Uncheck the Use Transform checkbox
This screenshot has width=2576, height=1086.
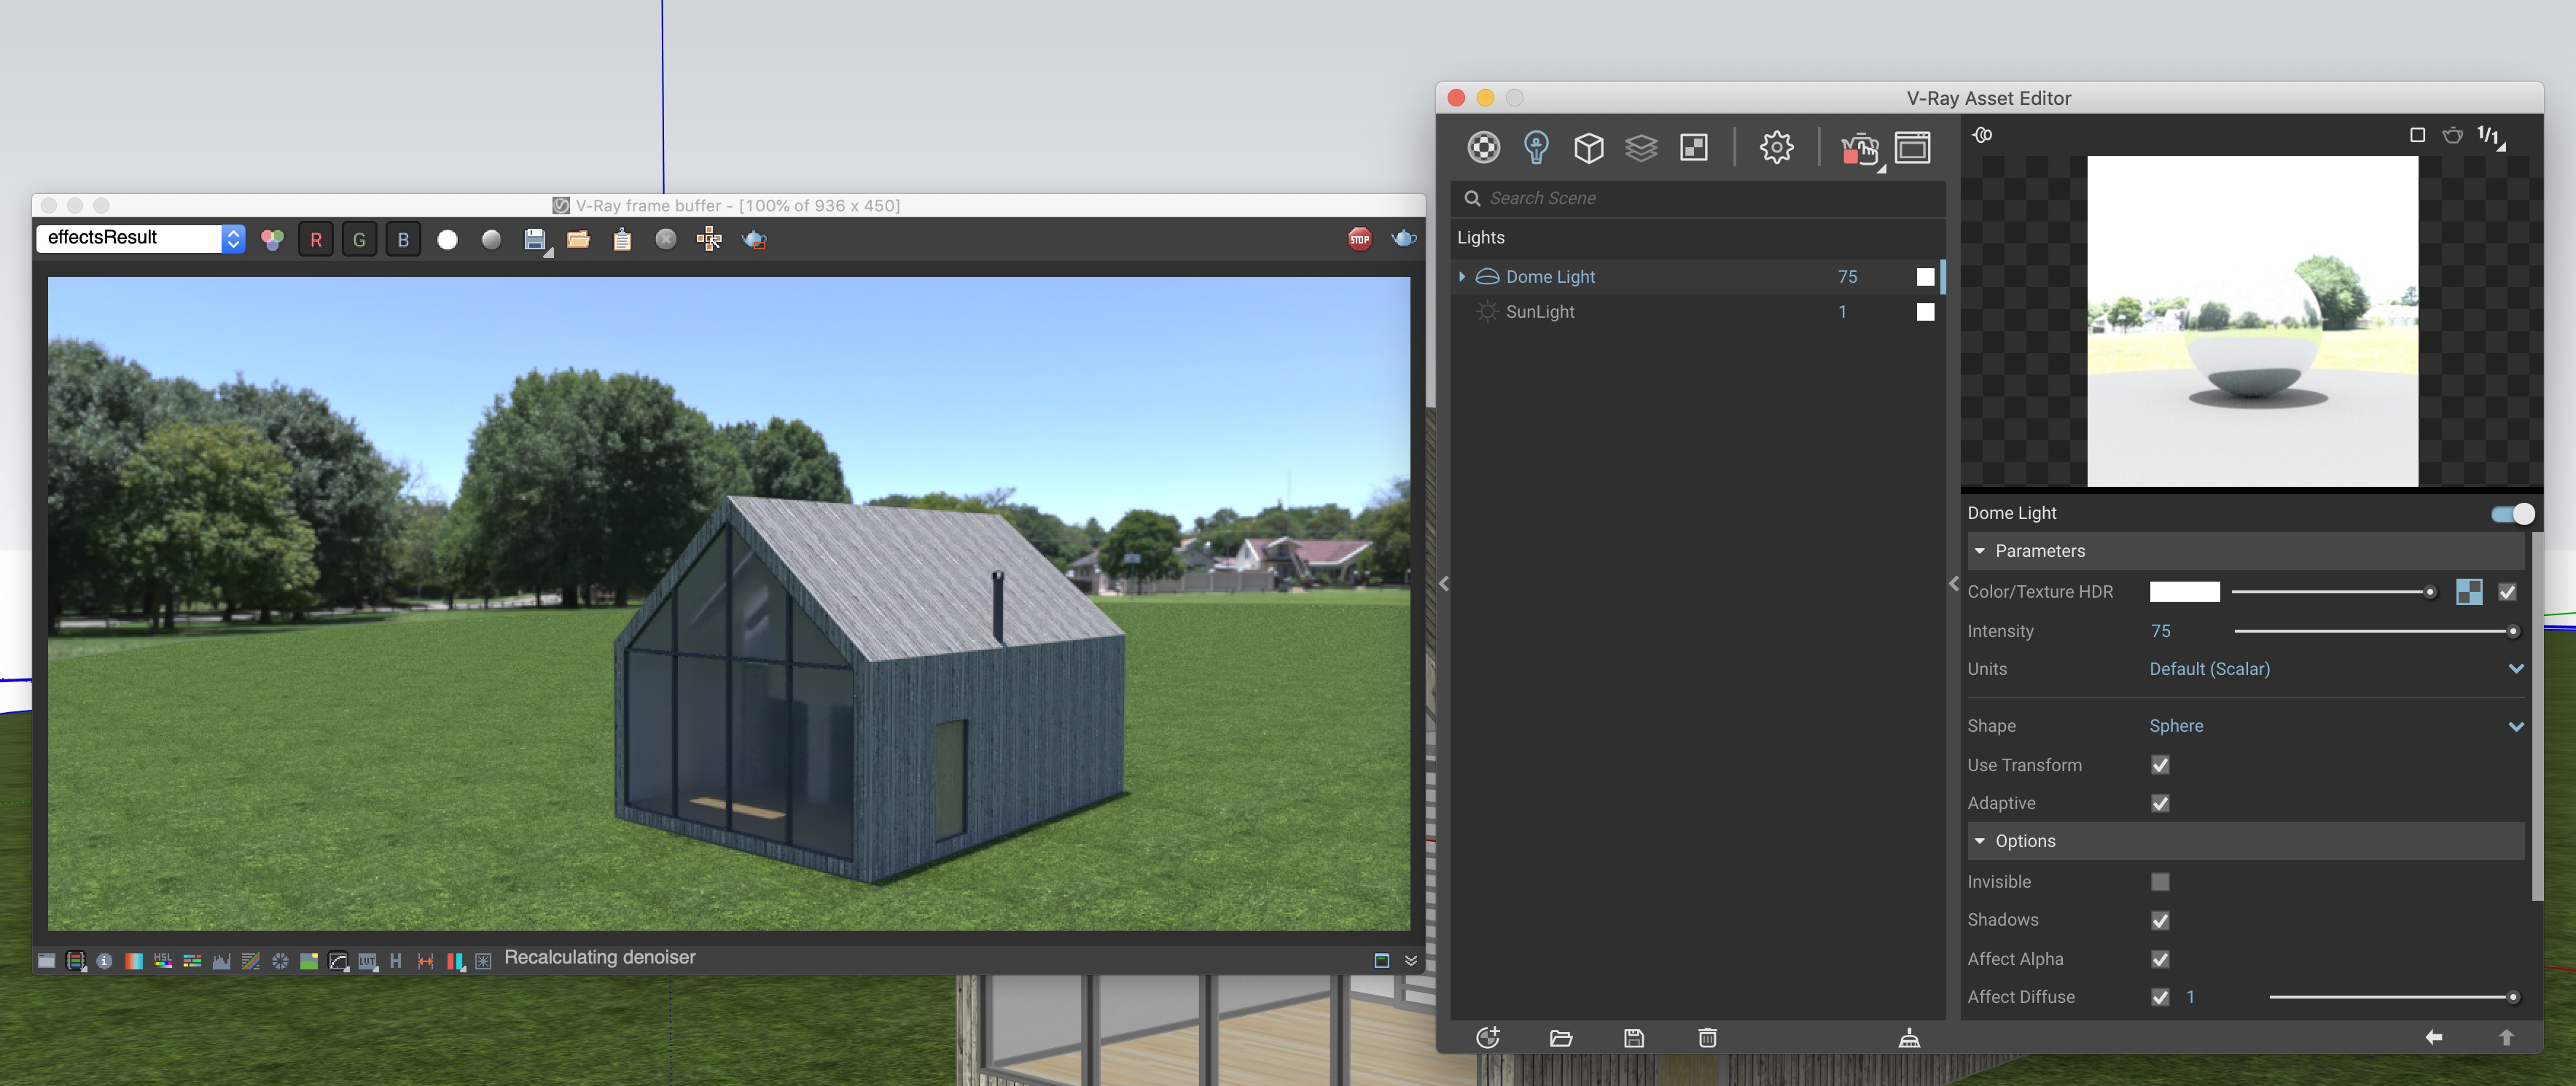click(2160, 765)
